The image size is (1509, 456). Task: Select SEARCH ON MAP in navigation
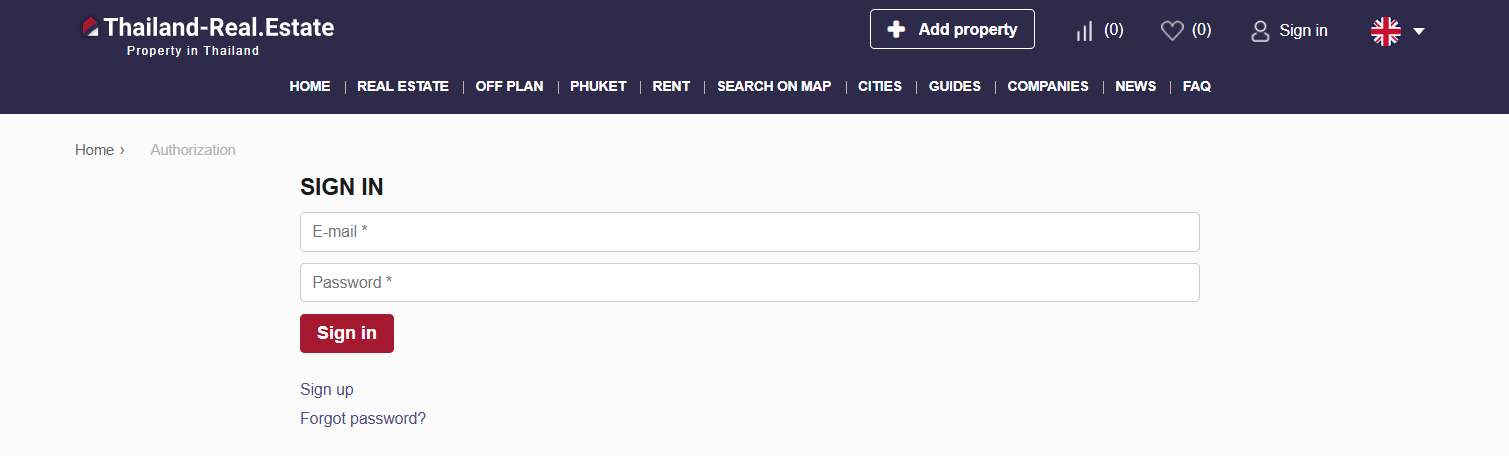click(773, 86)
